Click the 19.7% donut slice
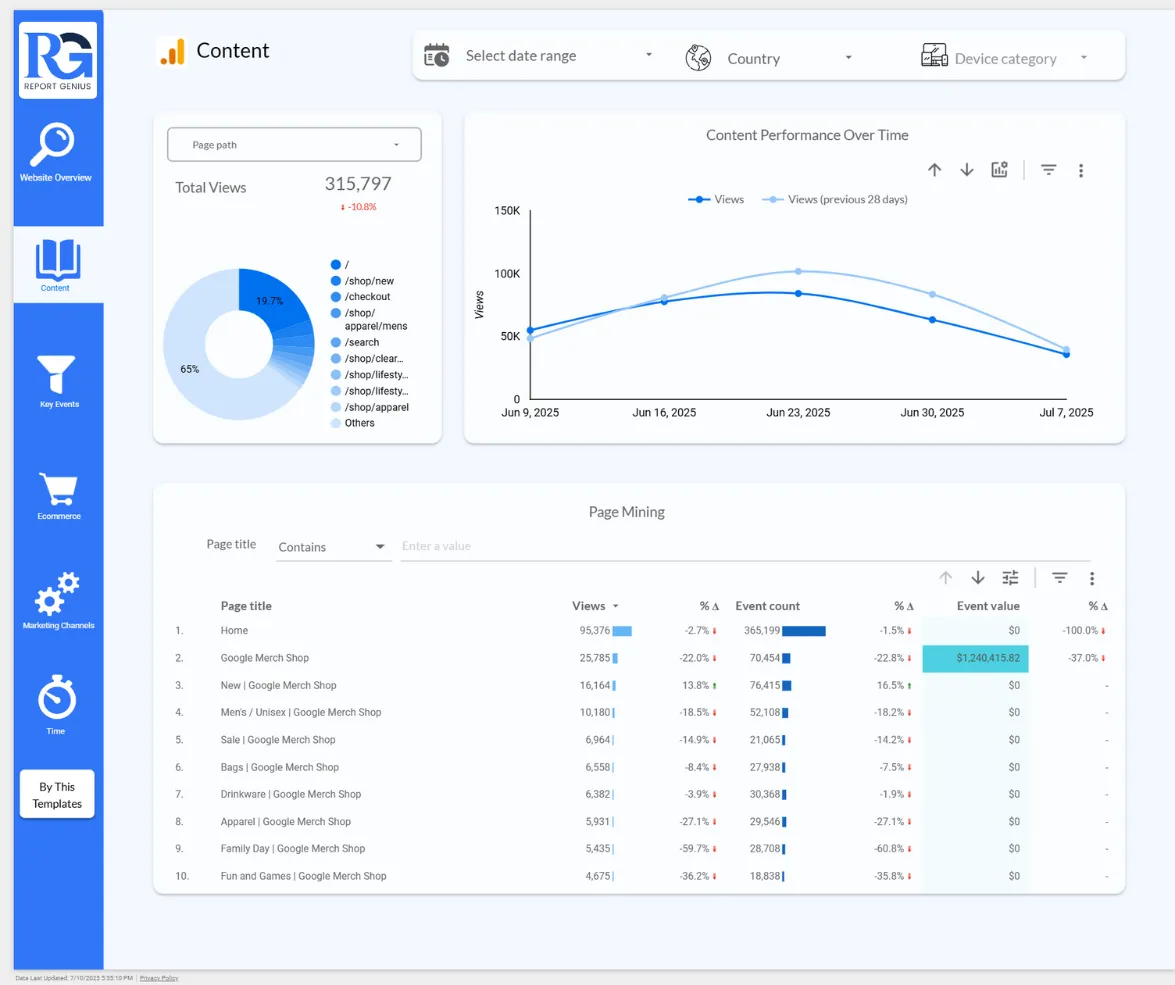Image resolution: width=1175 pixels, height=985 pixels. click(272, 300)
